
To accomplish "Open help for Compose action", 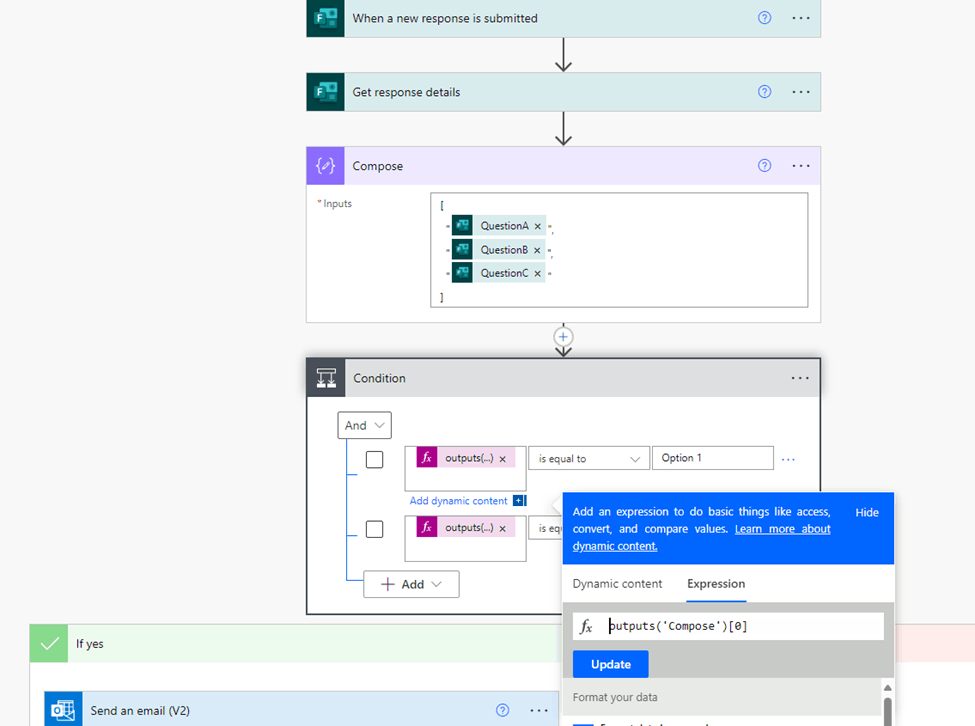I will (764, 165).
